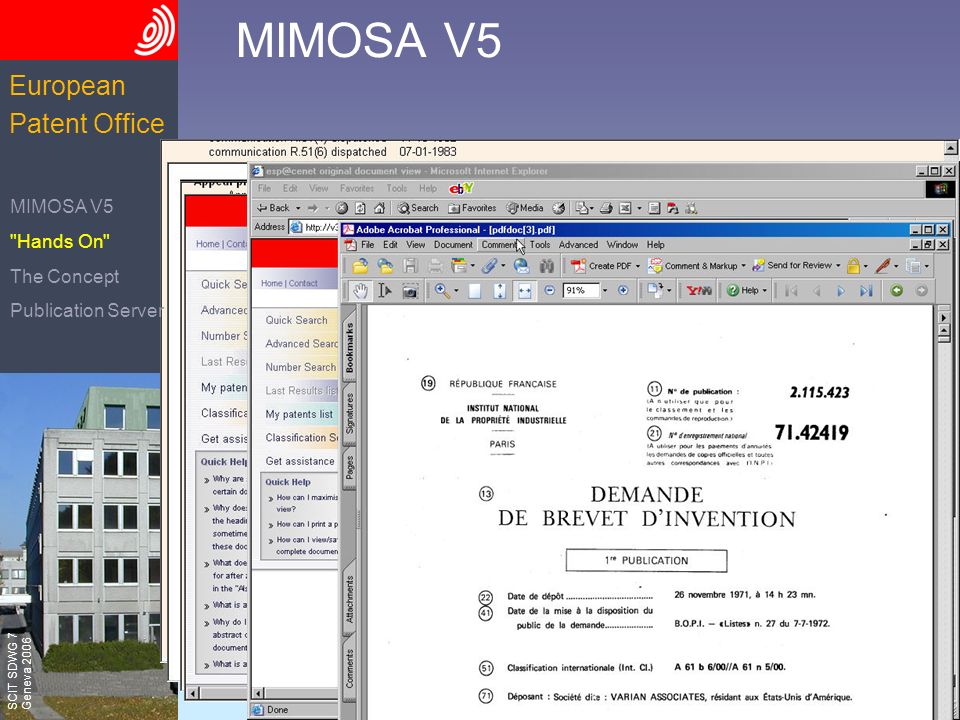Click the Internet Explorer Print icon
Screen dimensions: 960x720
[x=606, y=208]
